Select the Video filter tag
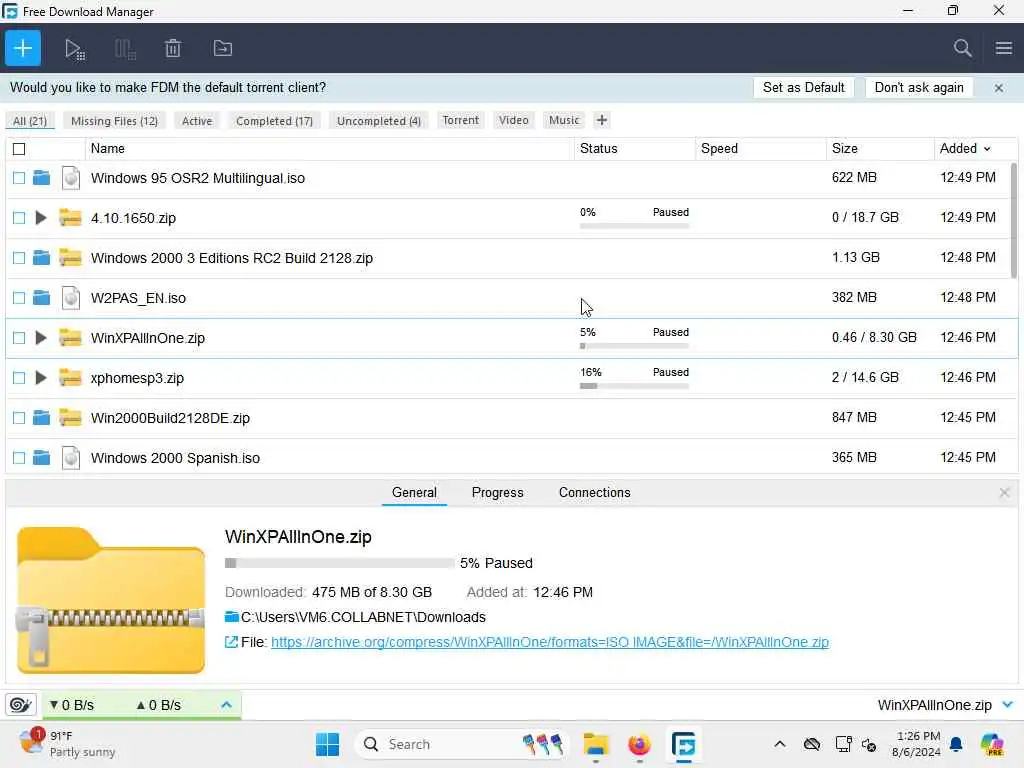The width and height of the screenshot is (1024, 768). [x=513, y=120]
